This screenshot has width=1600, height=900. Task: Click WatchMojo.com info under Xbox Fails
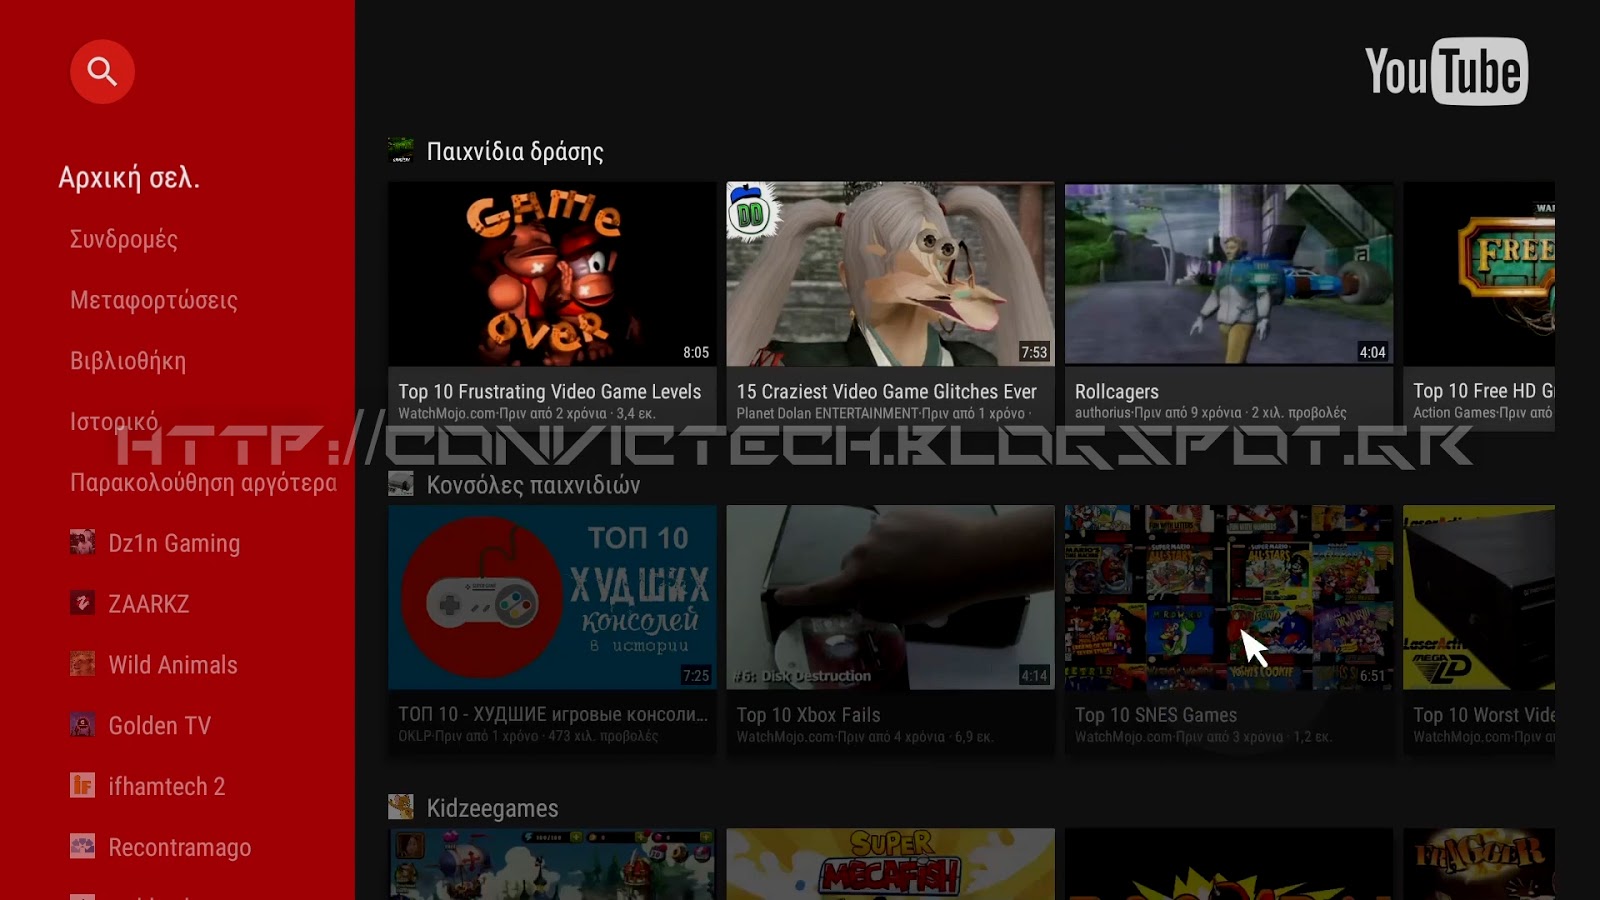point(865,737)
